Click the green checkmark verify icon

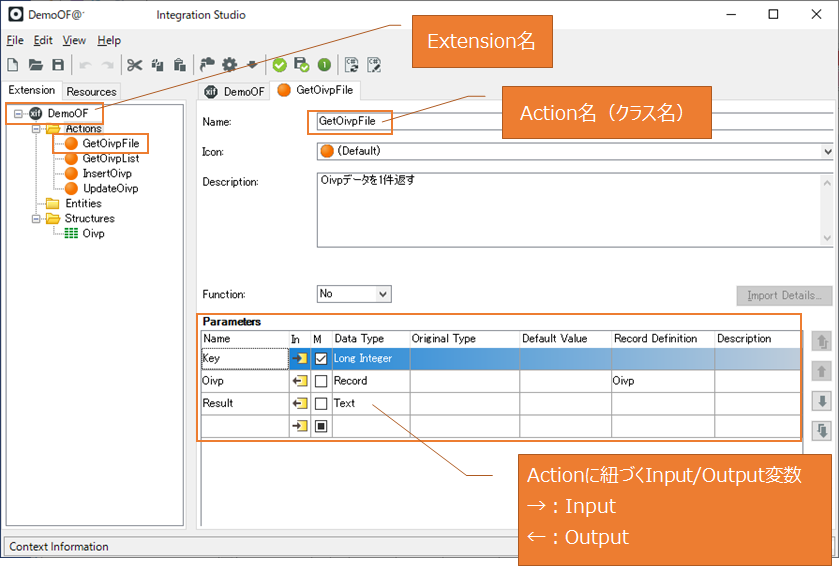280,65
